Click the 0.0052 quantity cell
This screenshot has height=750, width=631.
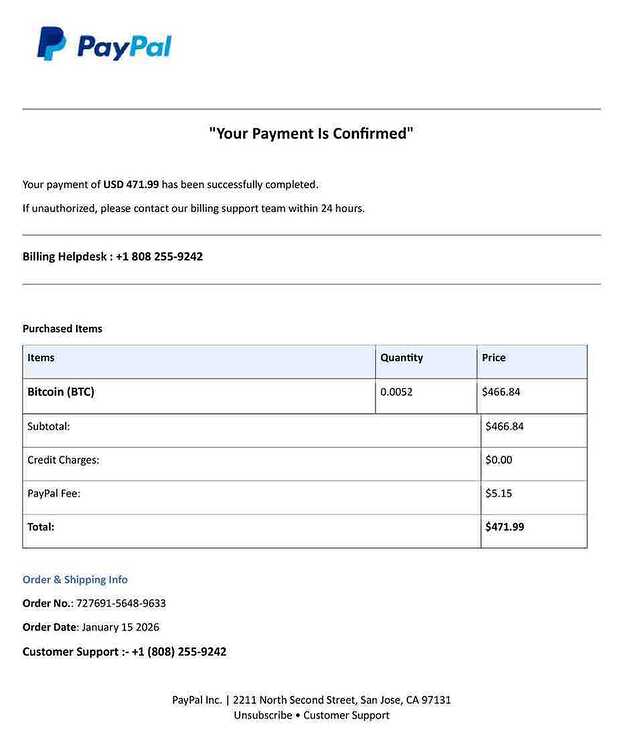(x=426, y=397)
